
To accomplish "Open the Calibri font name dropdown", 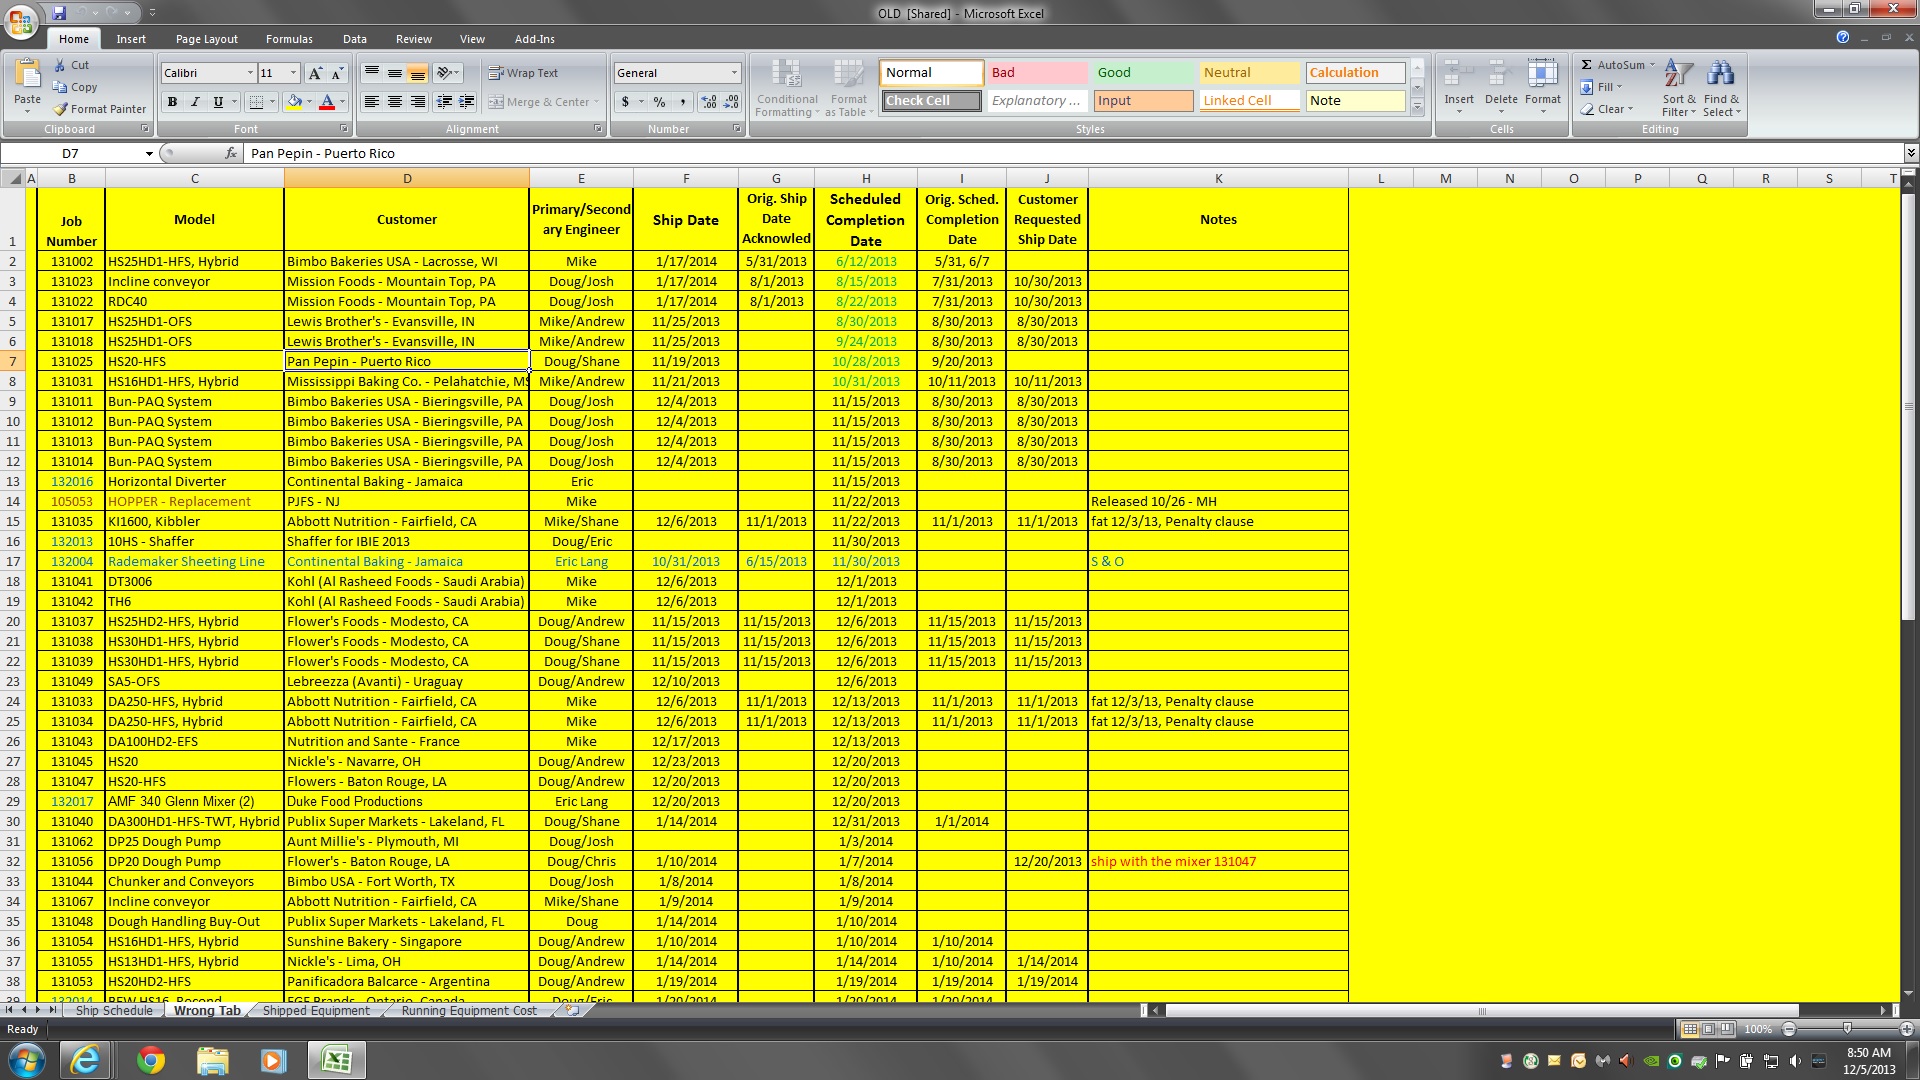I will [250, 73].
